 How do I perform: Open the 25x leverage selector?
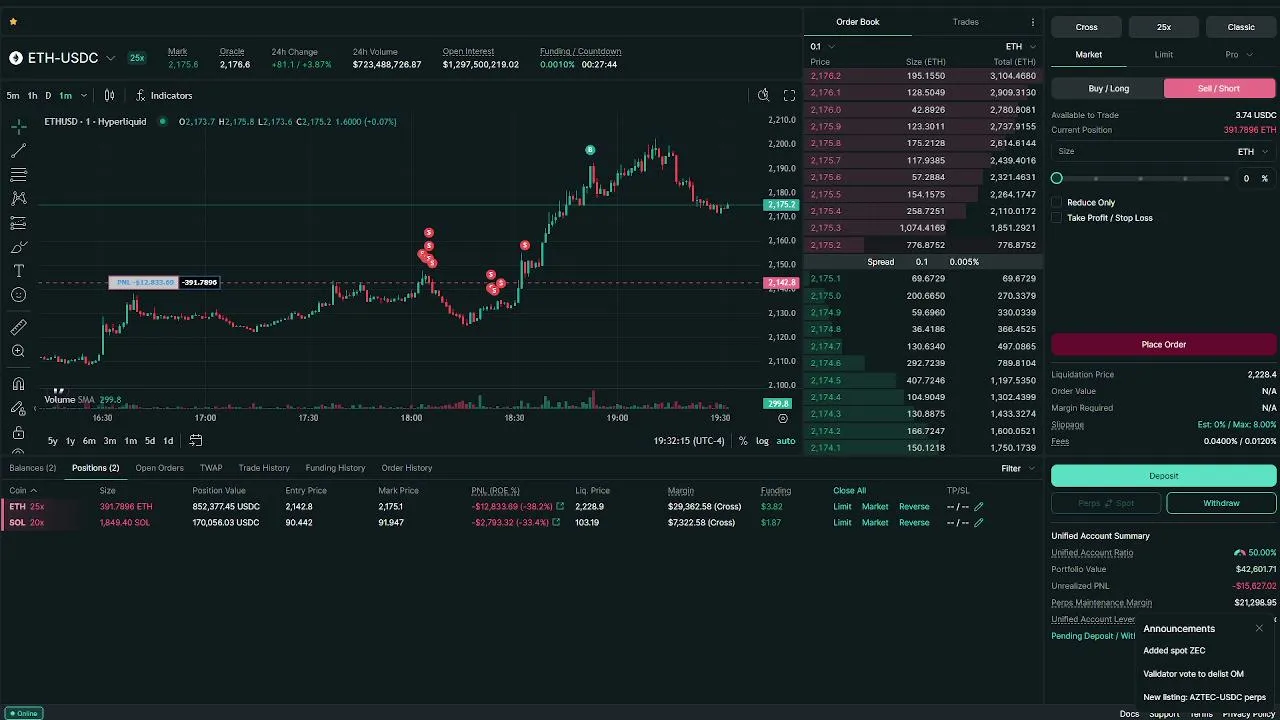[x=1164, y=27]
